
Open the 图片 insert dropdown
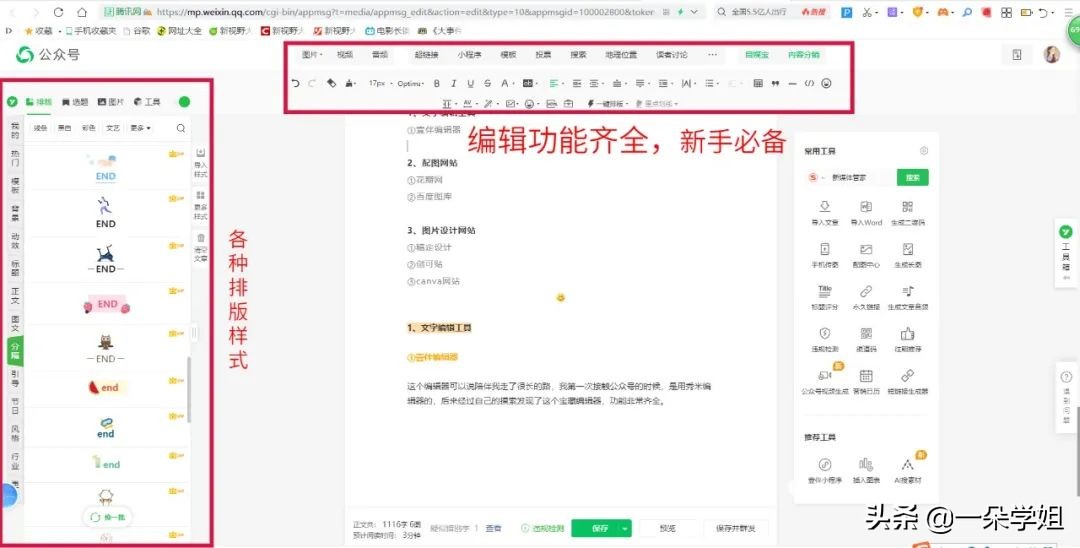pos(312,54)
